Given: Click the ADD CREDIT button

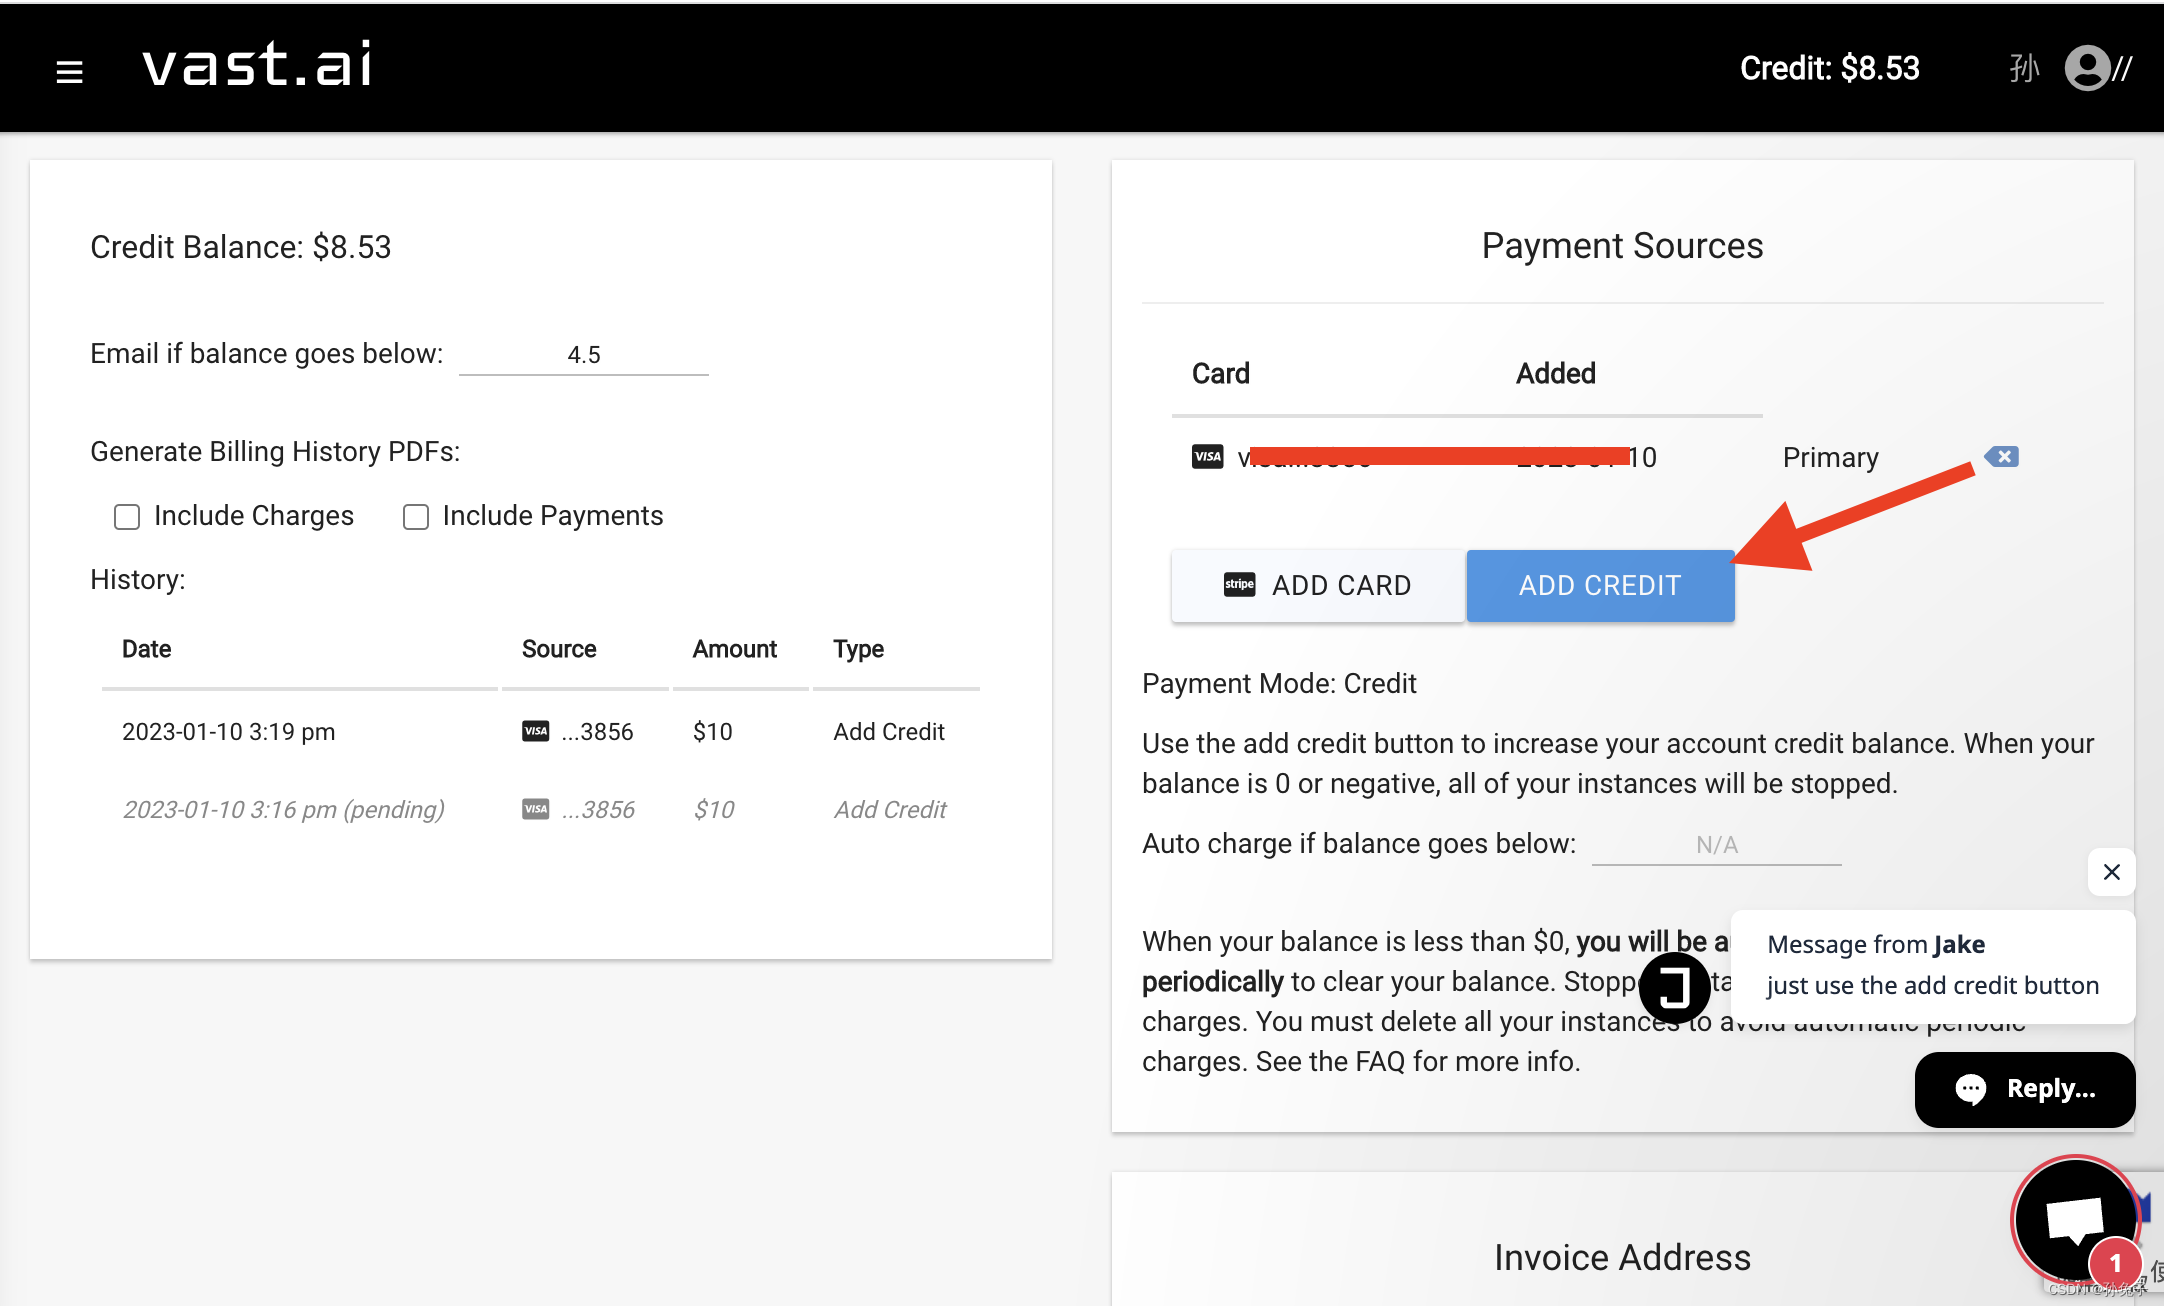Looking at the screenshot, I should click(1600, 586).
